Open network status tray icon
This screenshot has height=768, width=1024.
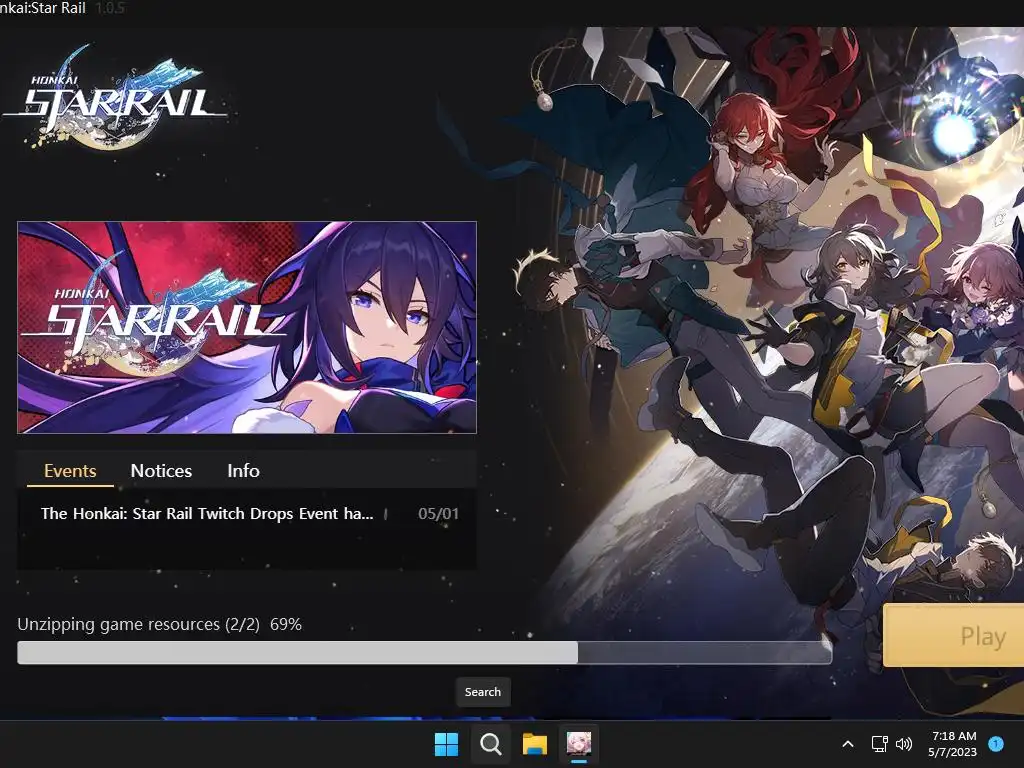pyautogui.click(x=879, y=744)
